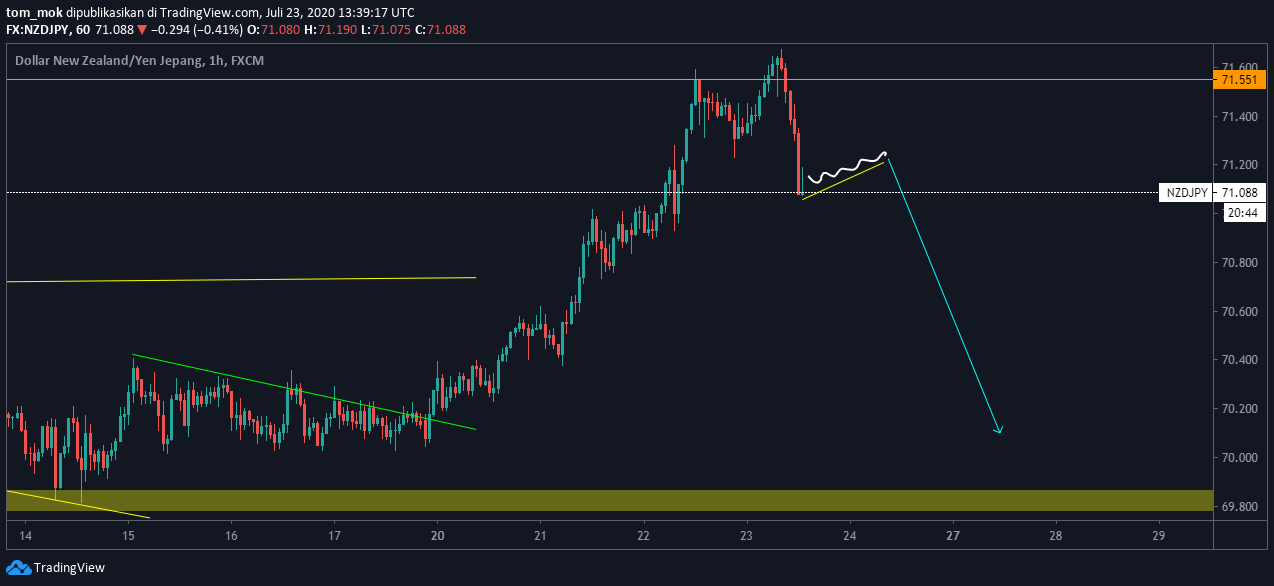Click date 27 on time axis
Image resolution: width=1274 pixels, height=586 pixels.
tap(953, 535)
